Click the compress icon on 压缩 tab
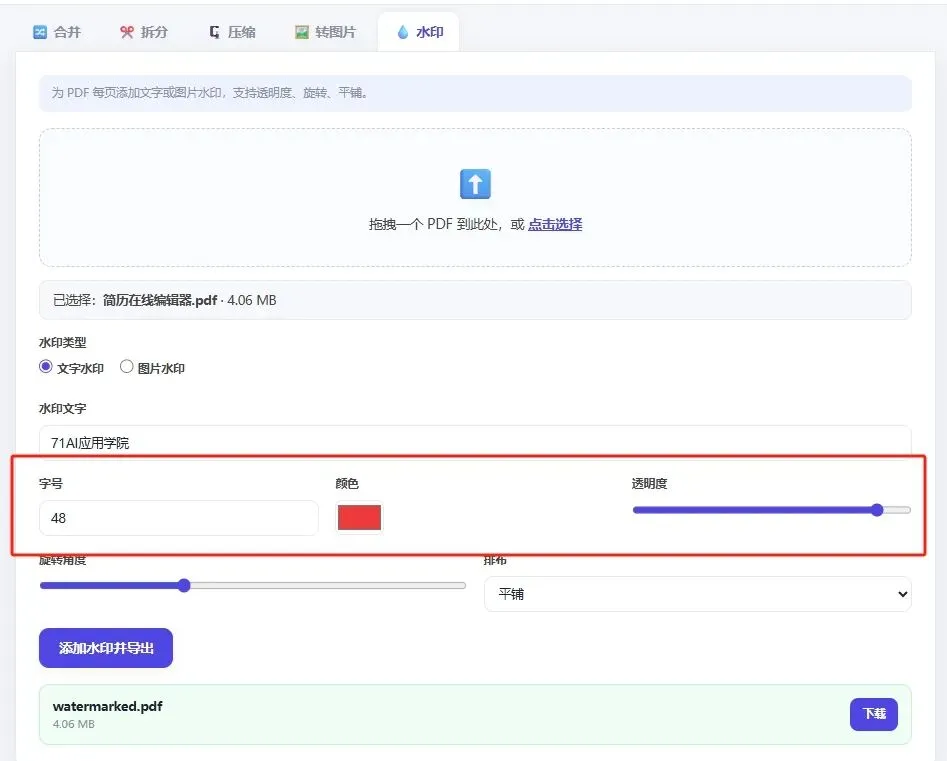 (214, 32)
